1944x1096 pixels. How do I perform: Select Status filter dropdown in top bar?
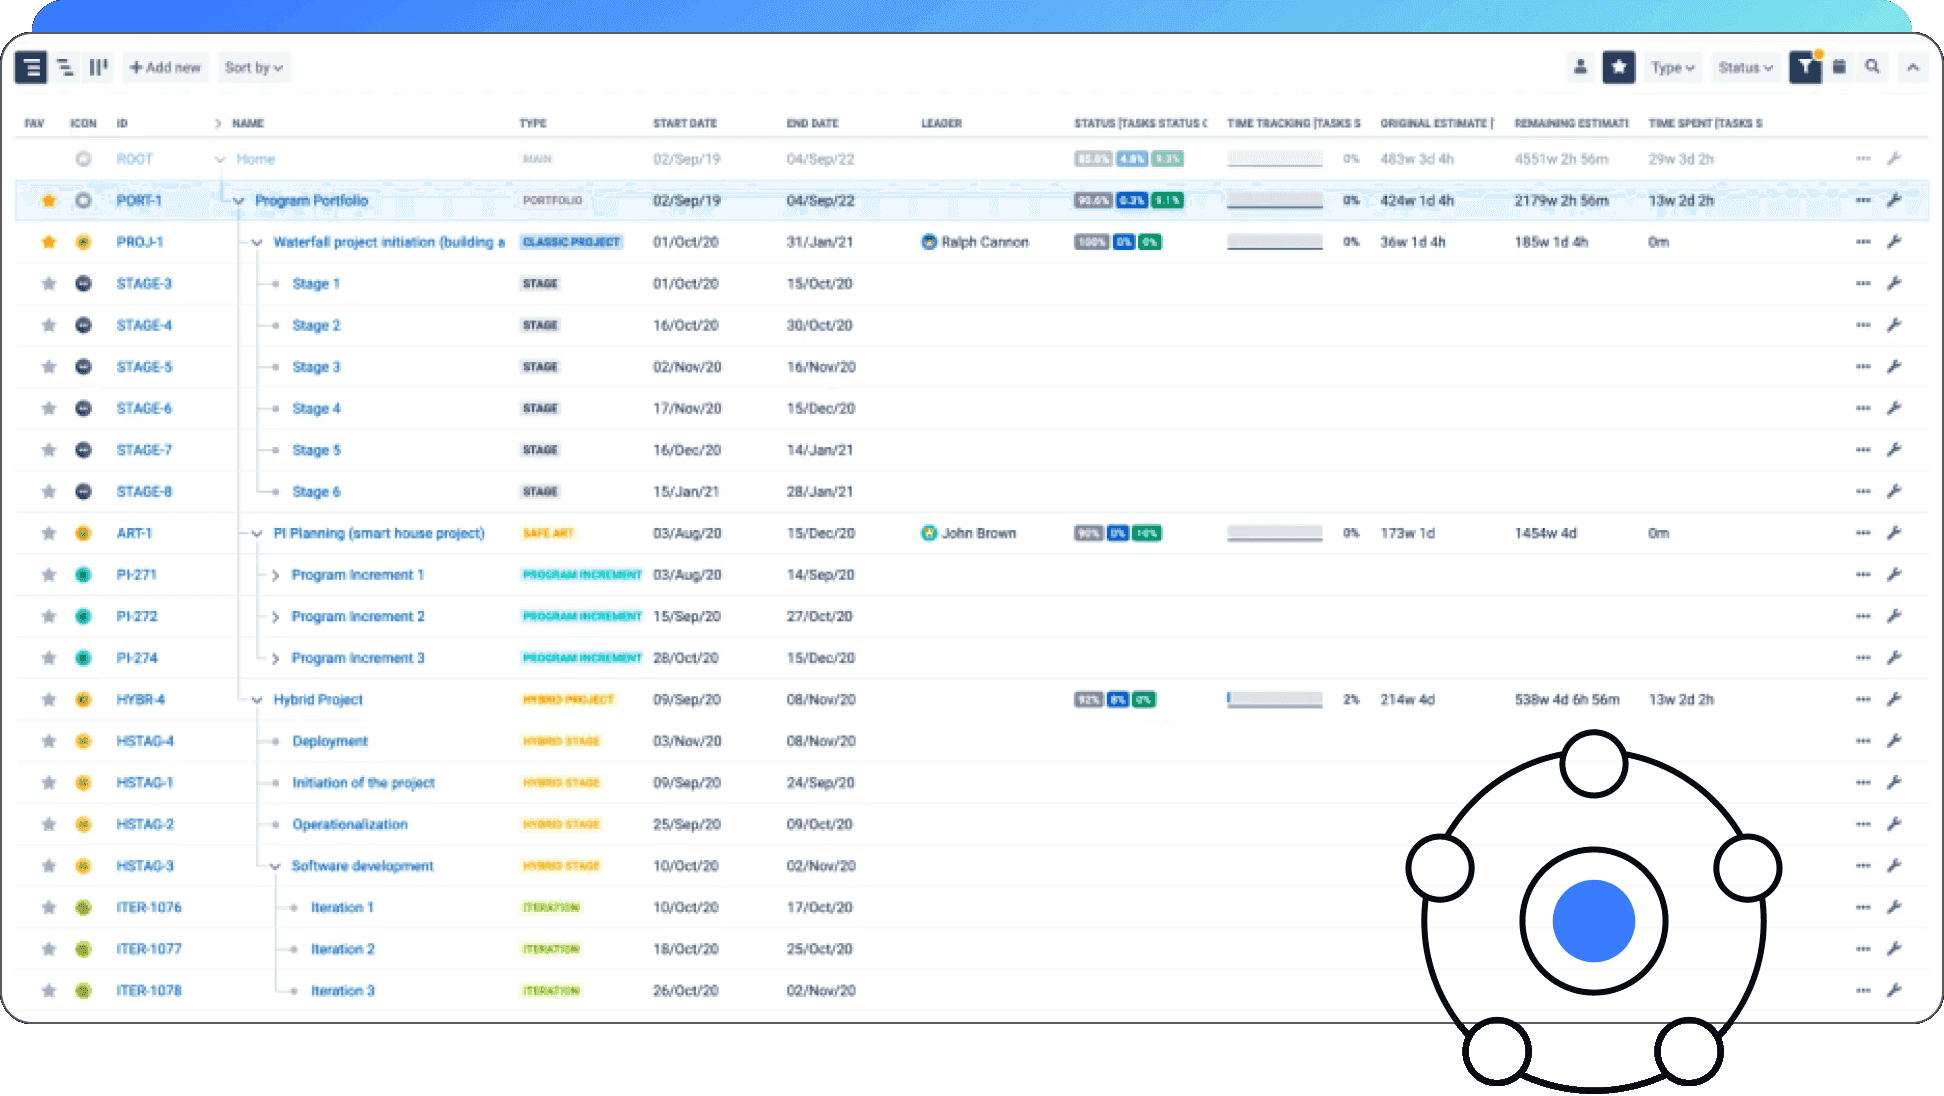coord(1744,67)
